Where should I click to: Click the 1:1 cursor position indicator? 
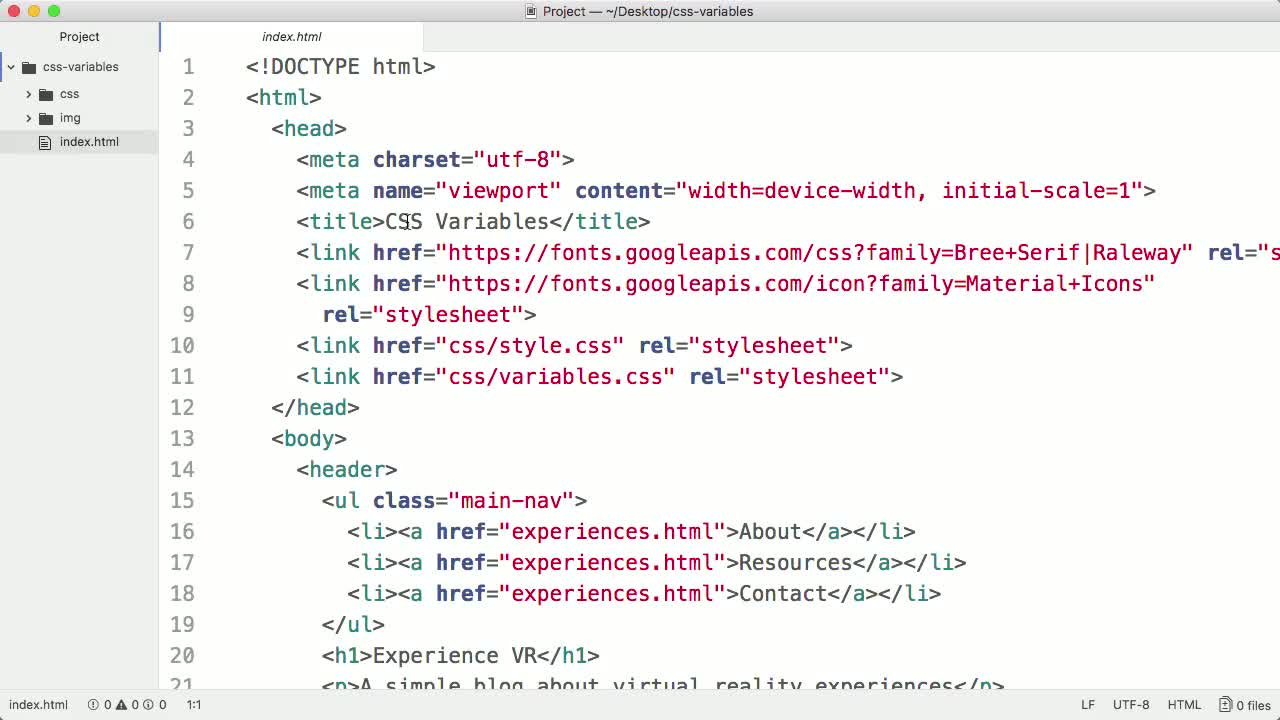click(x=194, y=705)
